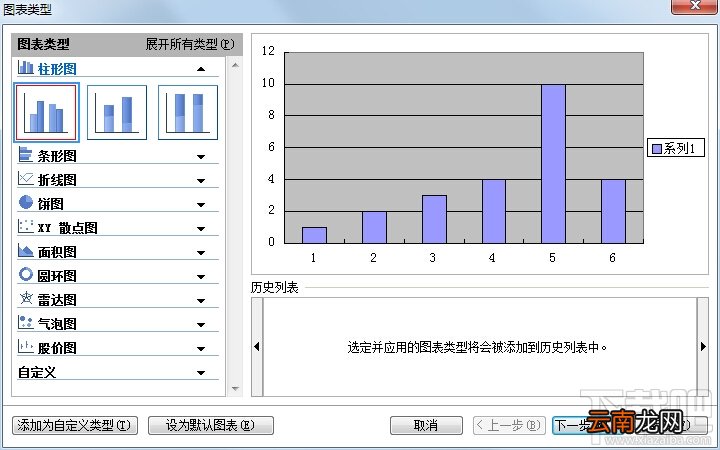This screenshot has height=450, width=720.
Task: Click the 饼图 pie chart icon
Action: click(x=25, y=202)
